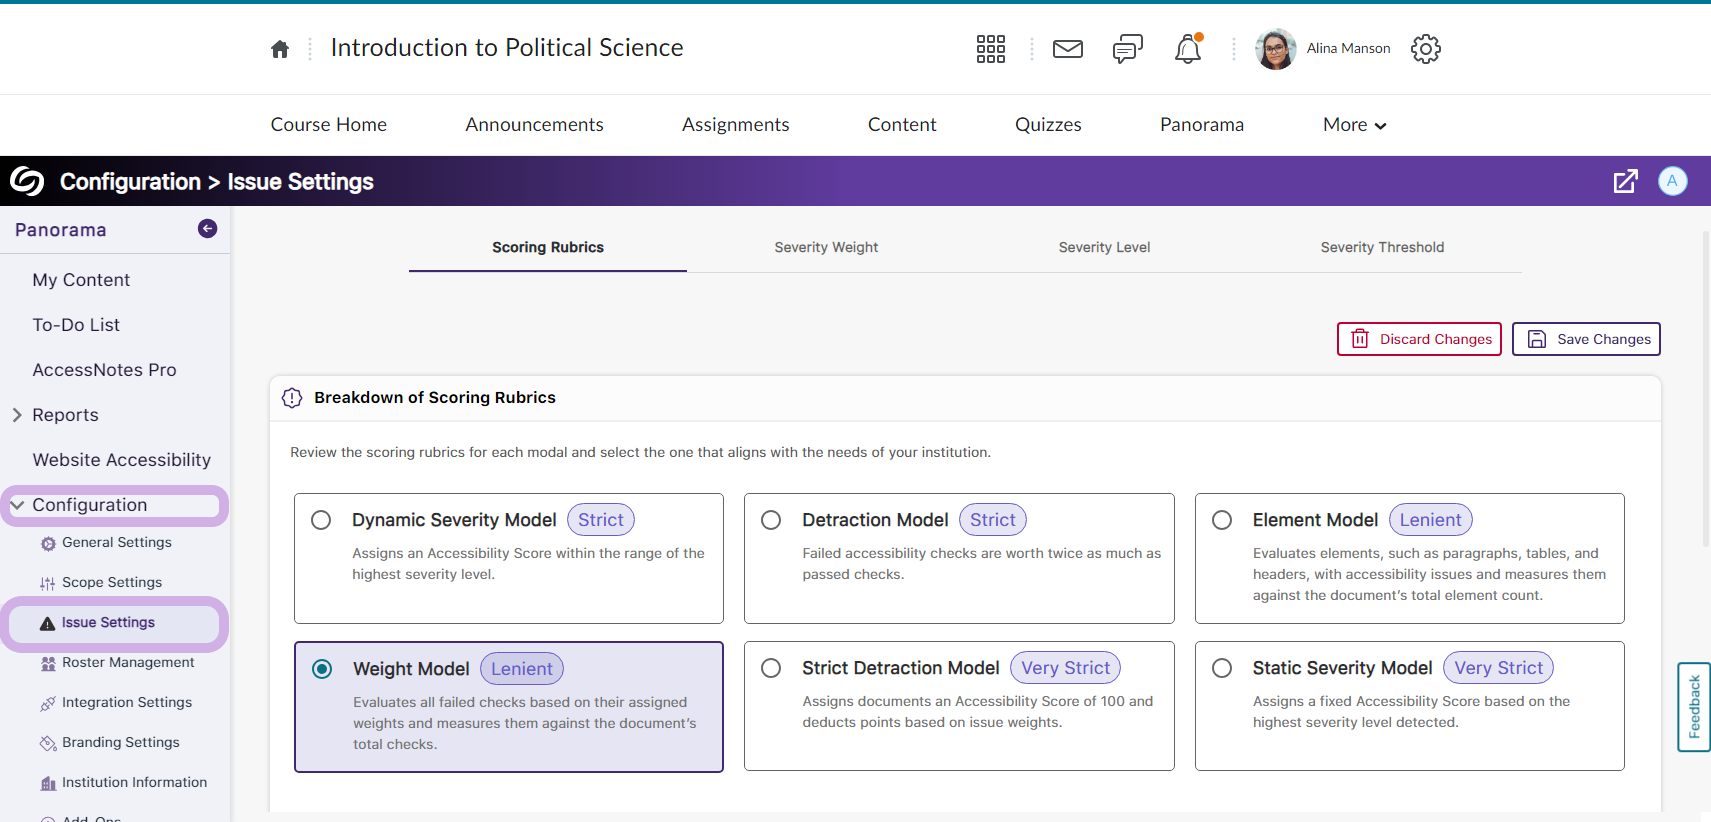Open the chat messages icon

click(x=1127, y=49)
